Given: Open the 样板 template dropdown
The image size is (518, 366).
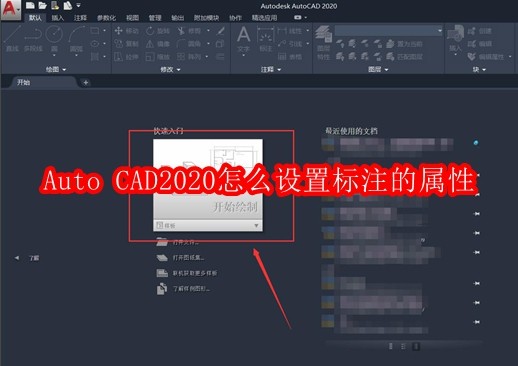Looking at the screenshot, I should click(208, 225).
